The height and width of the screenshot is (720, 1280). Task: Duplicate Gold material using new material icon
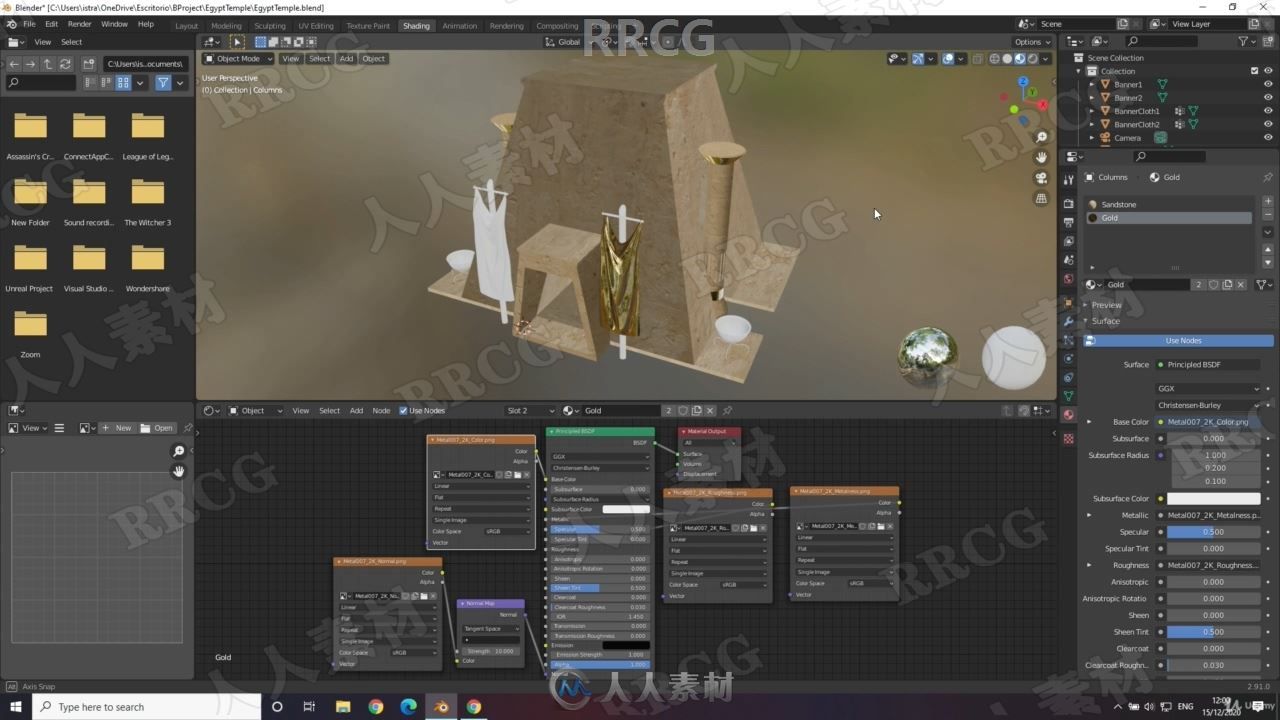[x=1227, y=285]
